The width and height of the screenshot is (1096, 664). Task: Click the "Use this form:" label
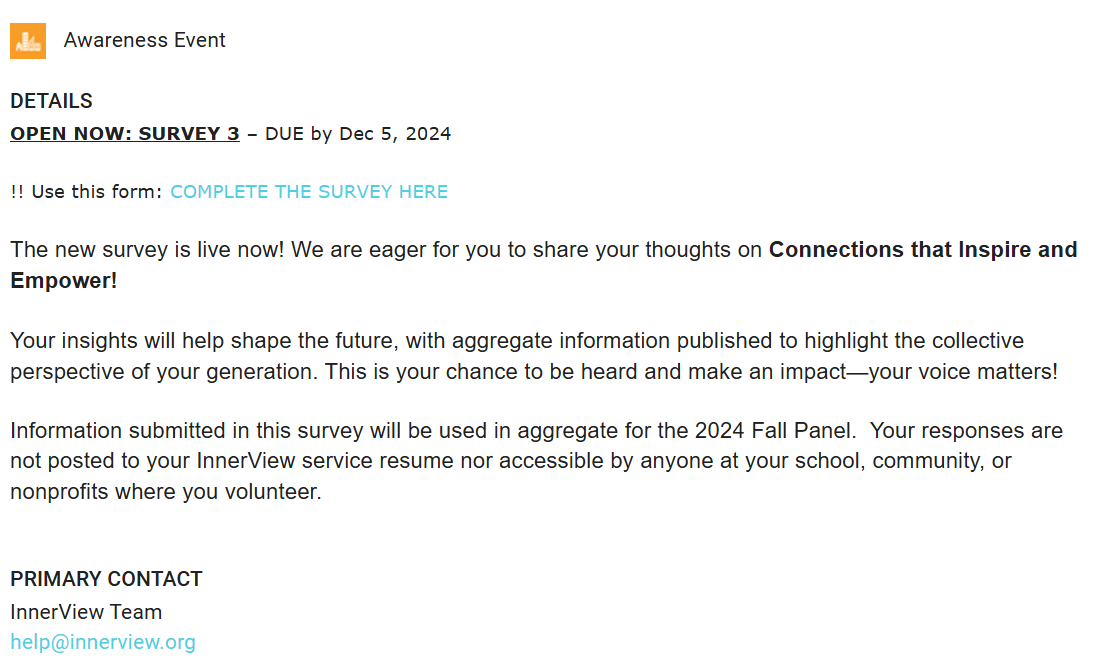[x=96, y=192]
